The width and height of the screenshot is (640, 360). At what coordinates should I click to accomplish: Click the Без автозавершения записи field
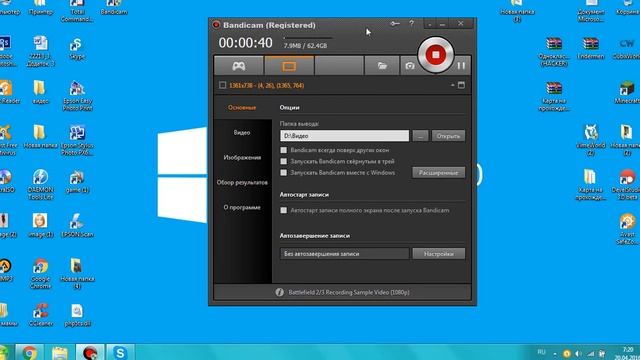pos(344,253)
